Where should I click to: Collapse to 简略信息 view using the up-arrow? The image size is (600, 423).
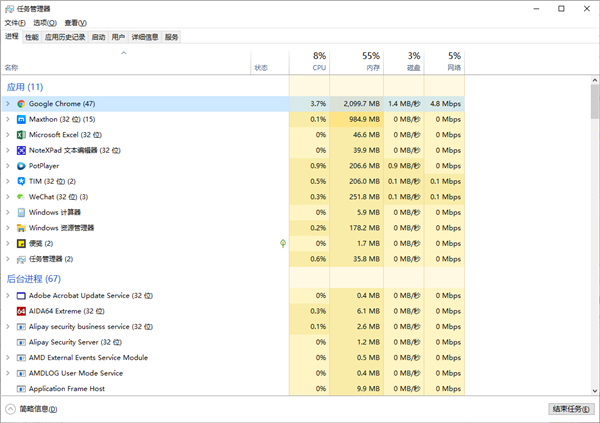(x=10, y=409)
